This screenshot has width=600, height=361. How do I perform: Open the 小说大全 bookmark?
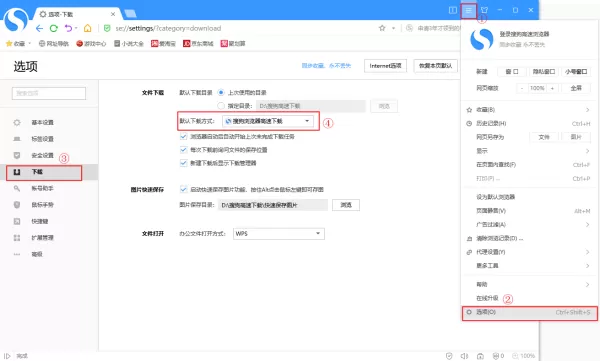pyautogui.click(x=129, y=44)
